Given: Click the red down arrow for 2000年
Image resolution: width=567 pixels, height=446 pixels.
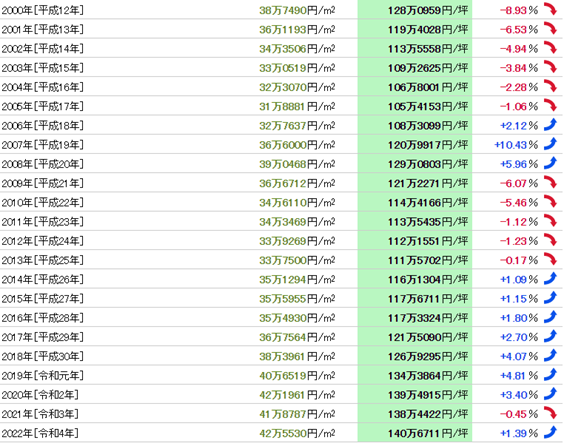Looking at the screenshot, I should click(550, 9).
